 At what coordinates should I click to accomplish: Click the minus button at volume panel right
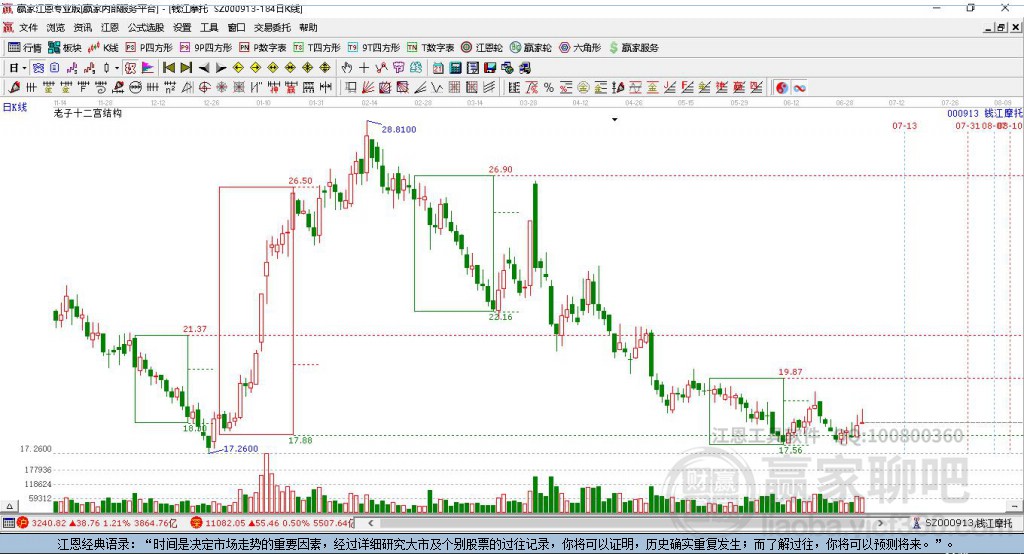click(1014, 506)
